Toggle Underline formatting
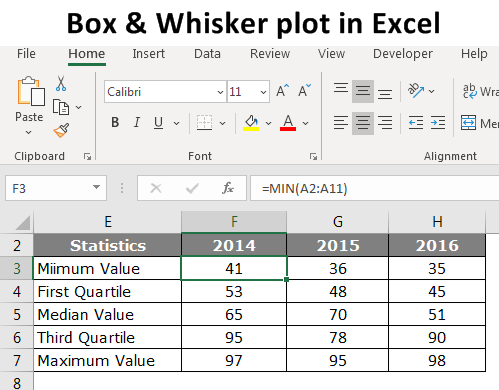Screen dimensions: 499x390 point(159,123)
